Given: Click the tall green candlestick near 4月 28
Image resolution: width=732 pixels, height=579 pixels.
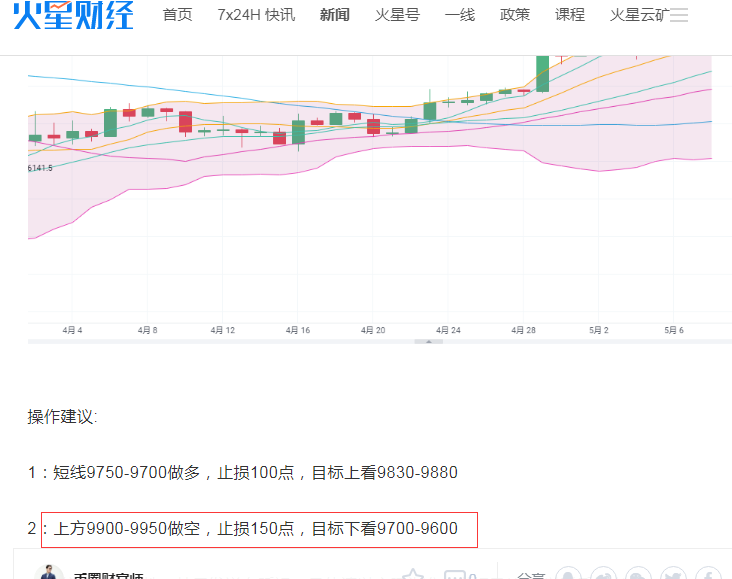Looking at the screenshot, I should click(542, 74).
